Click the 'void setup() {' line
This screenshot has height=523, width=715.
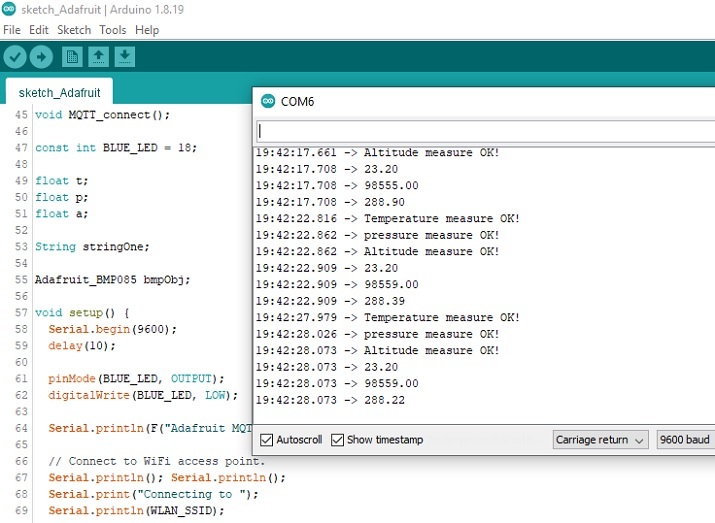82,313
